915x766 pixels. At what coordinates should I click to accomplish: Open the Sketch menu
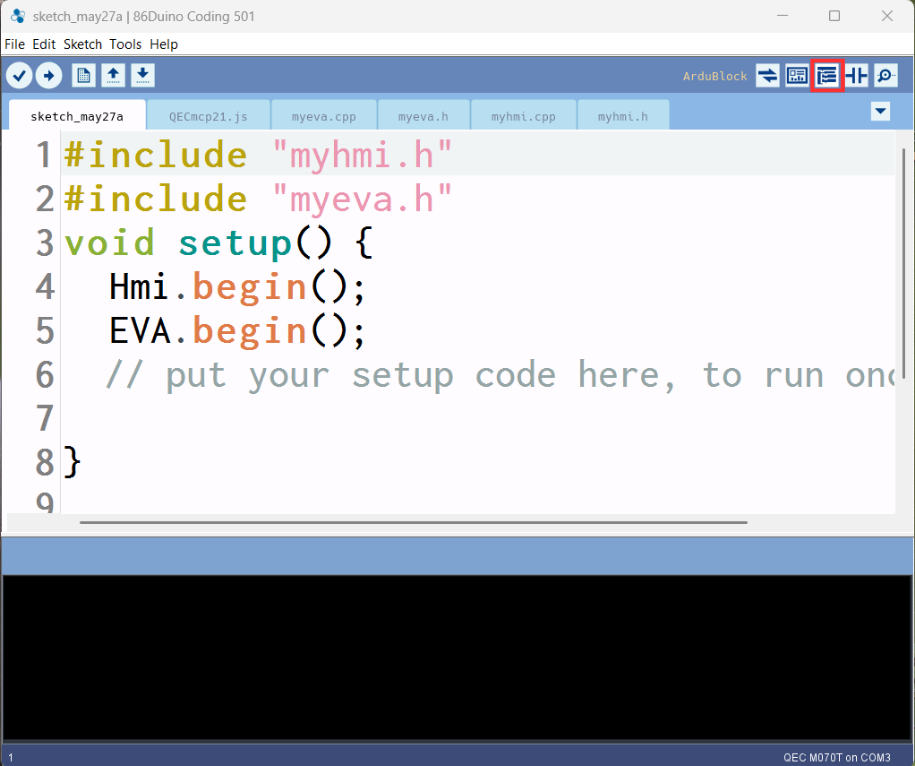point(82,44)
